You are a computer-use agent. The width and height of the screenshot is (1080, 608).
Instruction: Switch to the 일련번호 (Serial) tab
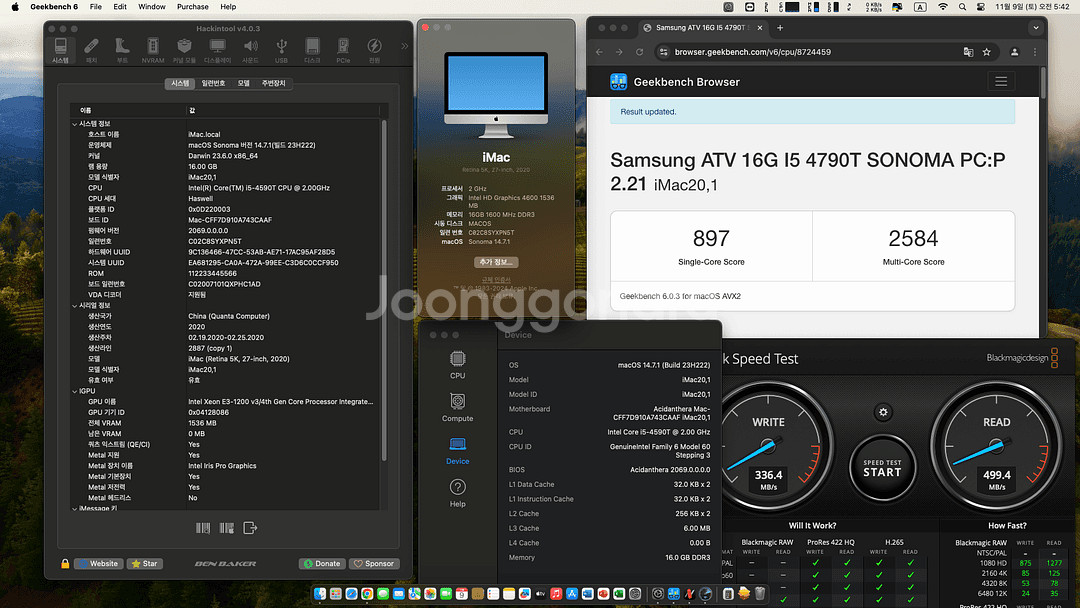(214, 83)
